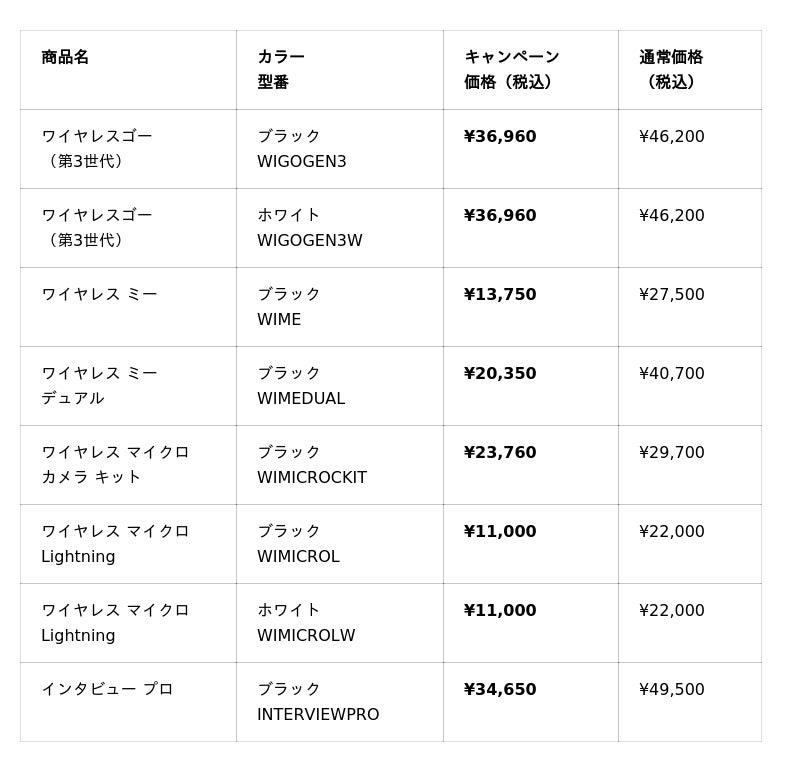Screen dimensions: 800x772
Task: Click the インタビュー プロ product name
Action: click(x=107, y=689)
